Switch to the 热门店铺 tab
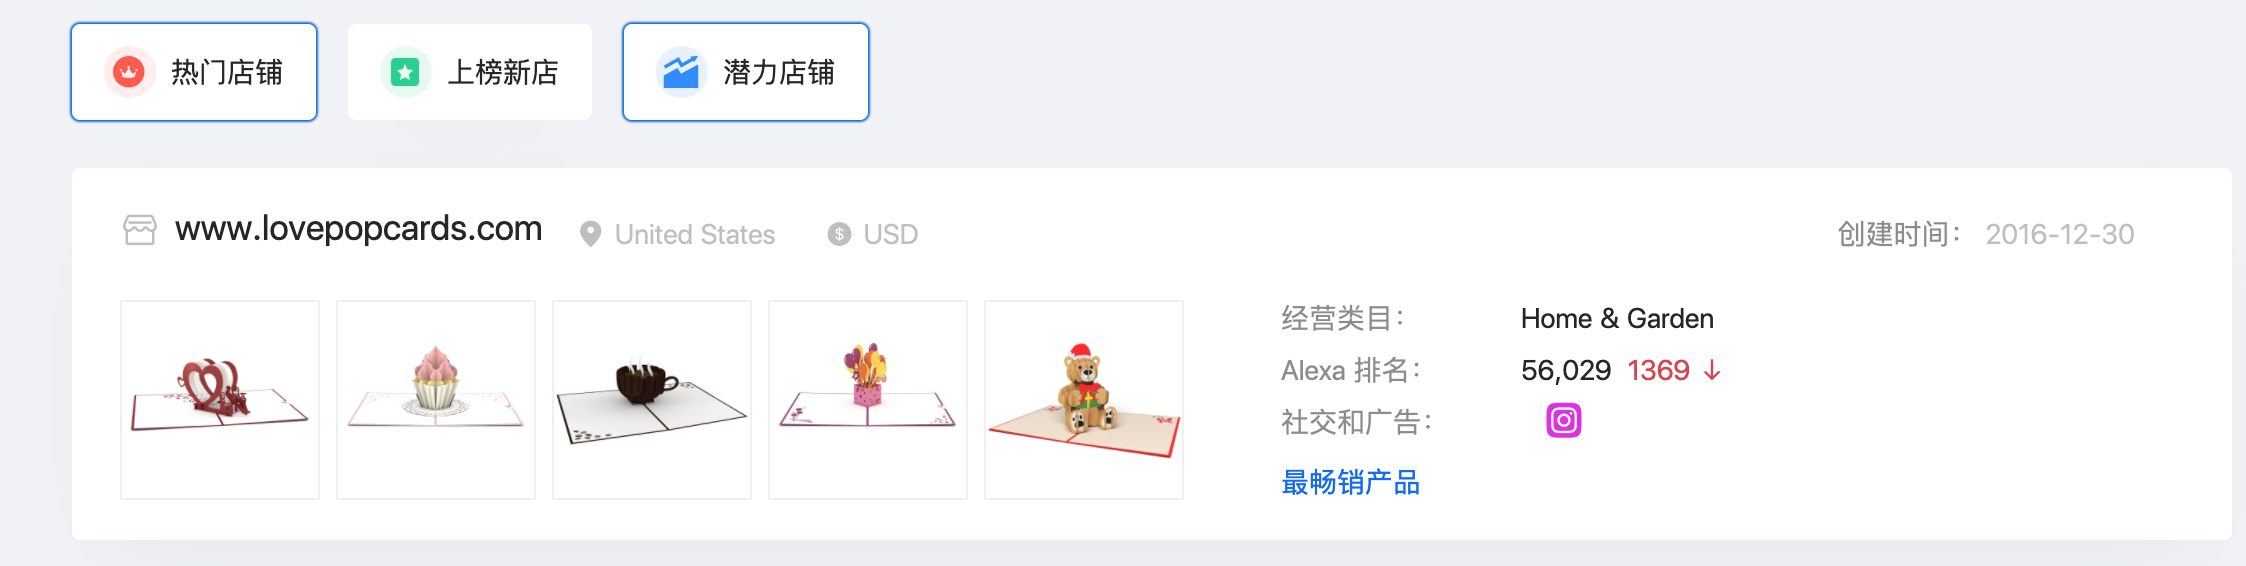This screenshot has width=2246, height=566. point(194,72)
